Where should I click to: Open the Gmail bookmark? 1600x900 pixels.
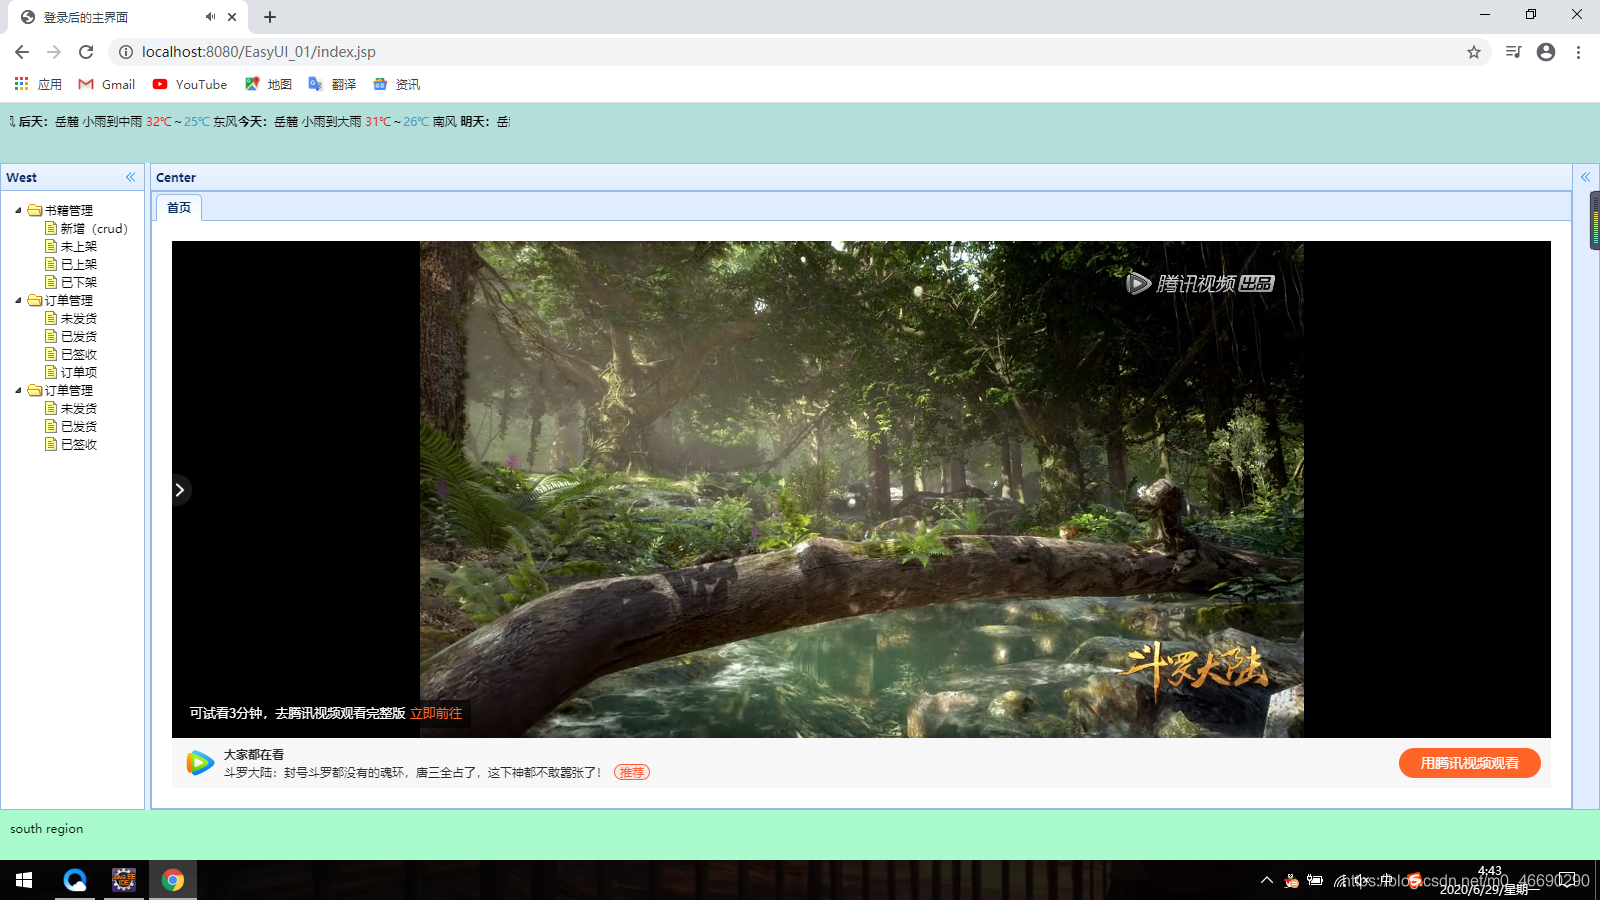pos(107,84)
